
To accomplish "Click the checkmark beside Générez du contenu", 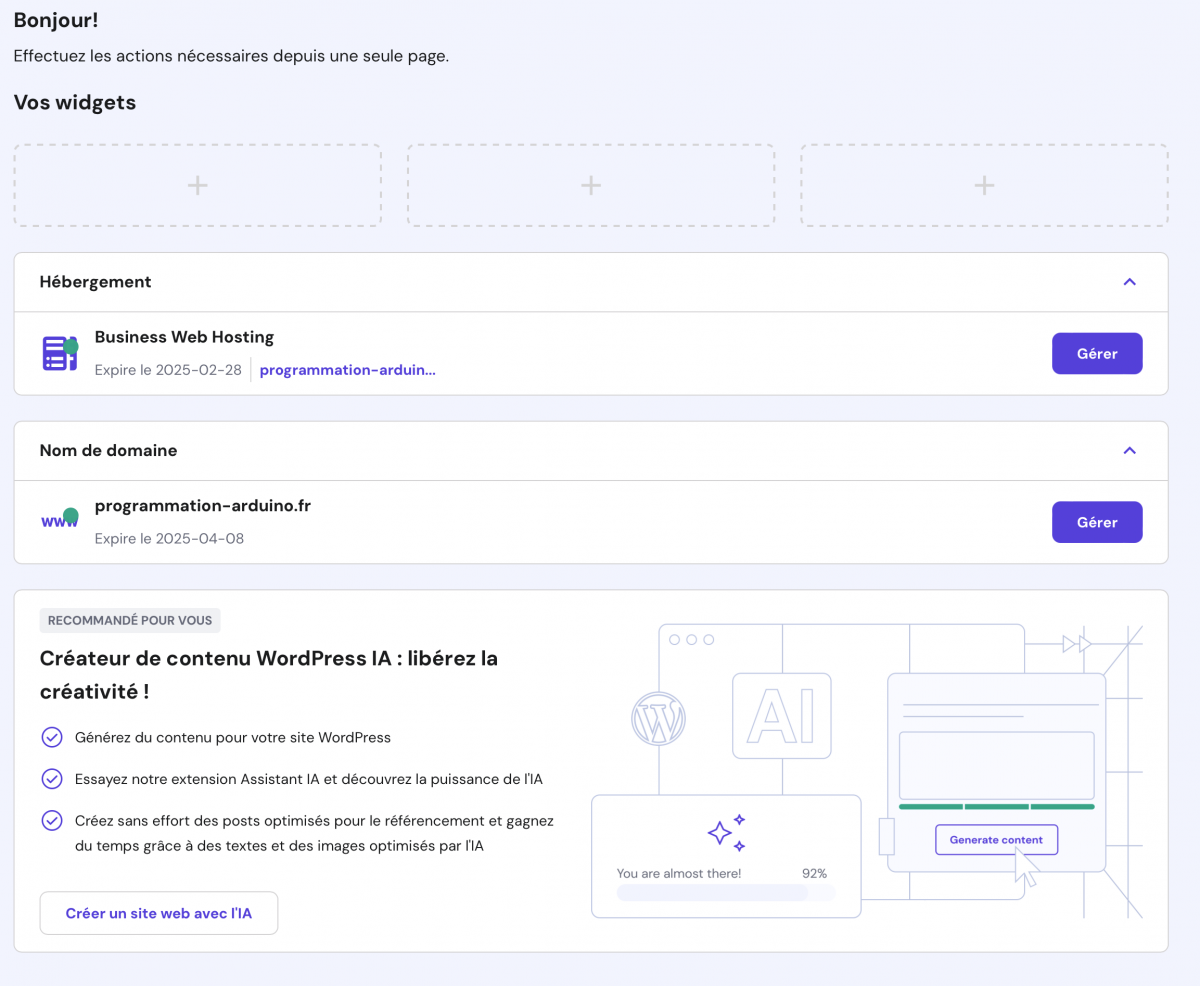I will click(x=51, y=738).
